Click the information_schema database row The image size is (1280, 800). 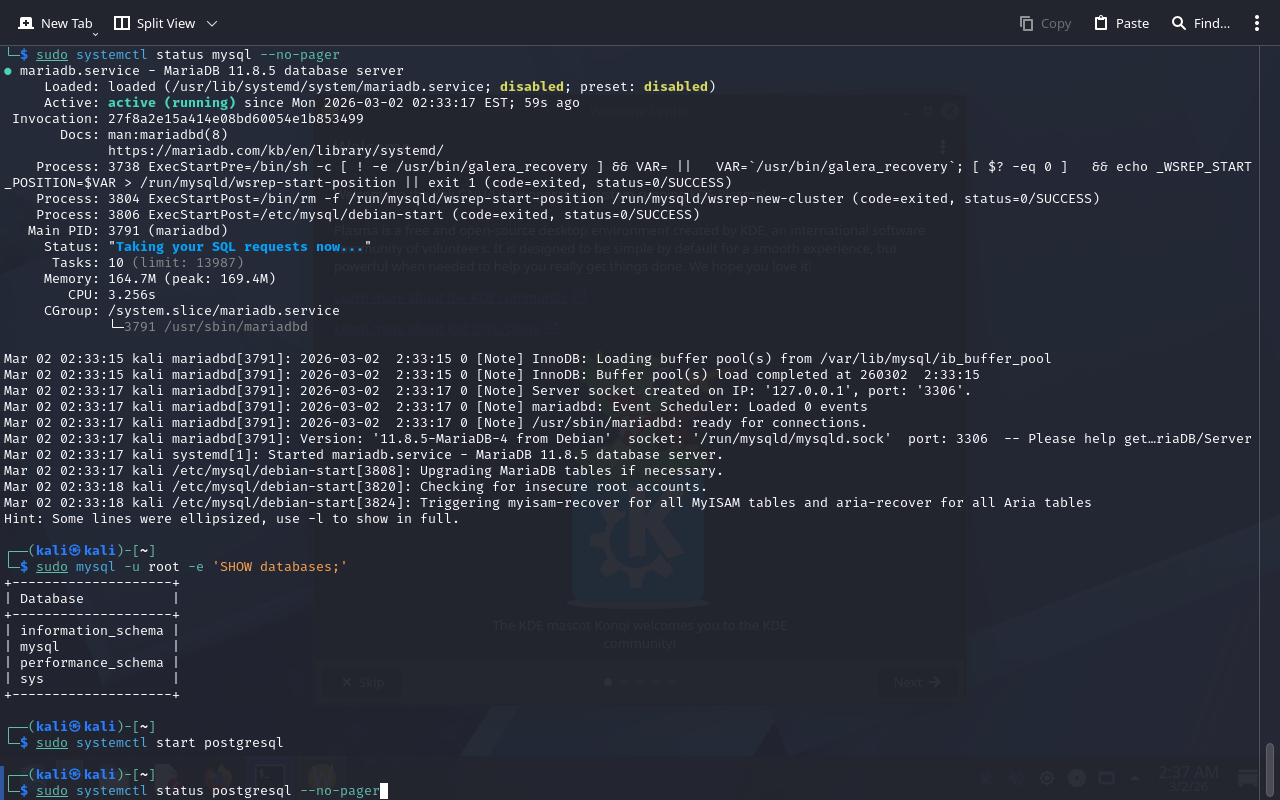coord(91,631)
